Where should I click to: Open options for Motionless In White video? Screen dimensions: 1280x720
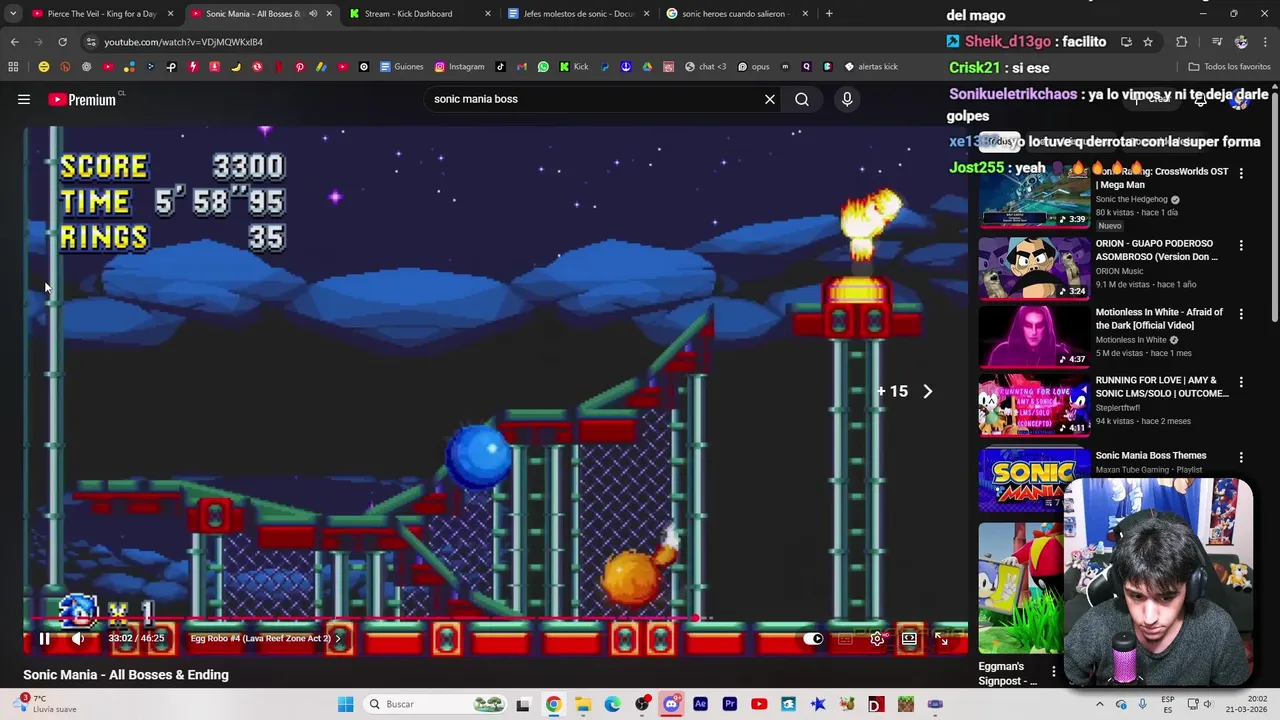(x=1241, y=314)
